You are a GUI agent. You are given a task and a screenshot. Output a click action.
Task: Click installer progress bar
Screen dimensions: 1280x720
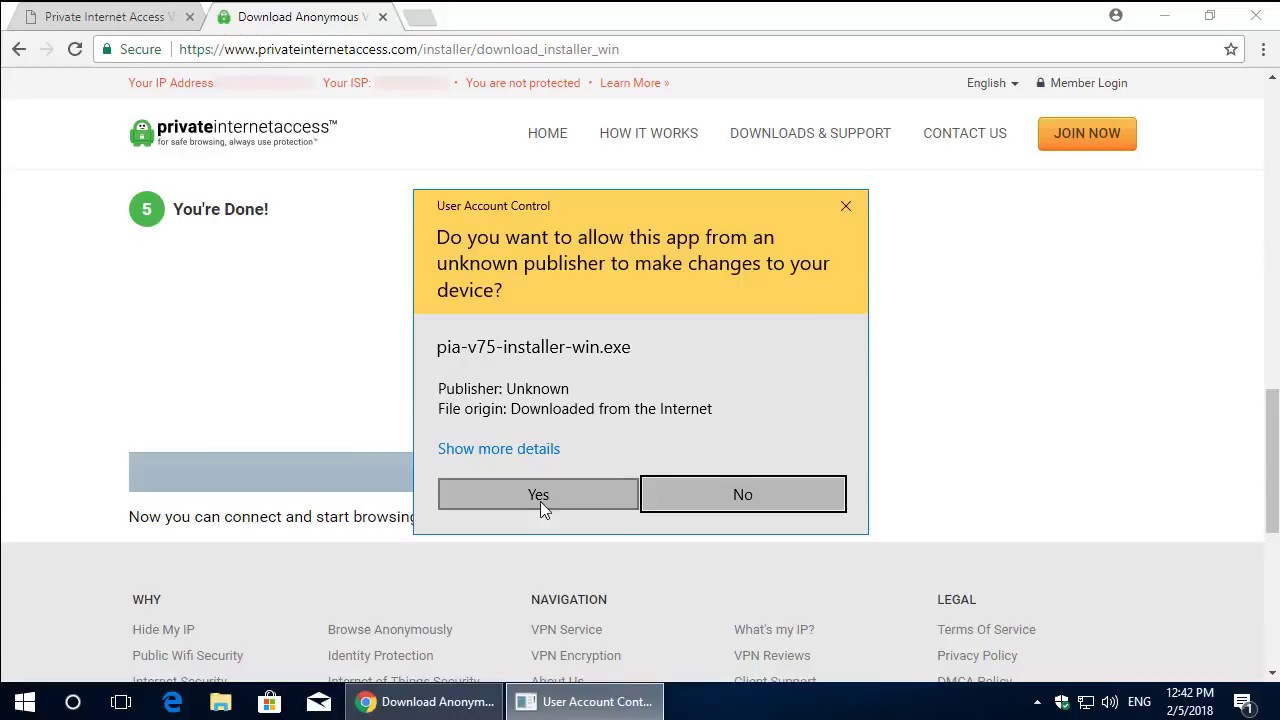271,472
